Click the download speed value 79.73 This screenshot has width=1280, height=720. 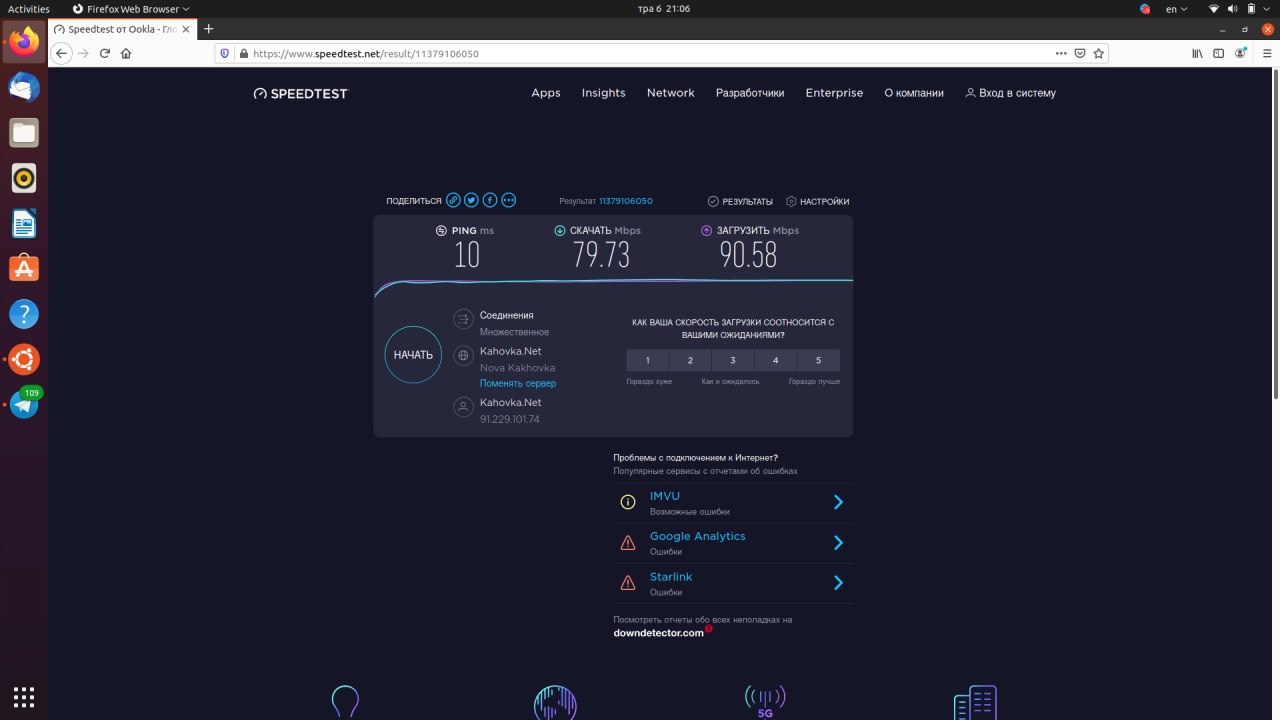[601, 255]
